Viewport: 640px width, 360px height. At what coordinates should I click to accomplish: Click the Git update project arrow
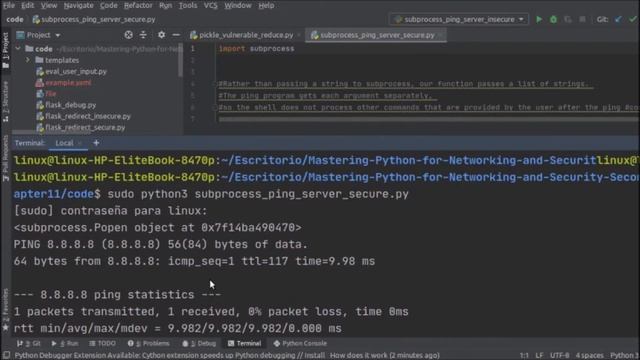coord(618,19)
